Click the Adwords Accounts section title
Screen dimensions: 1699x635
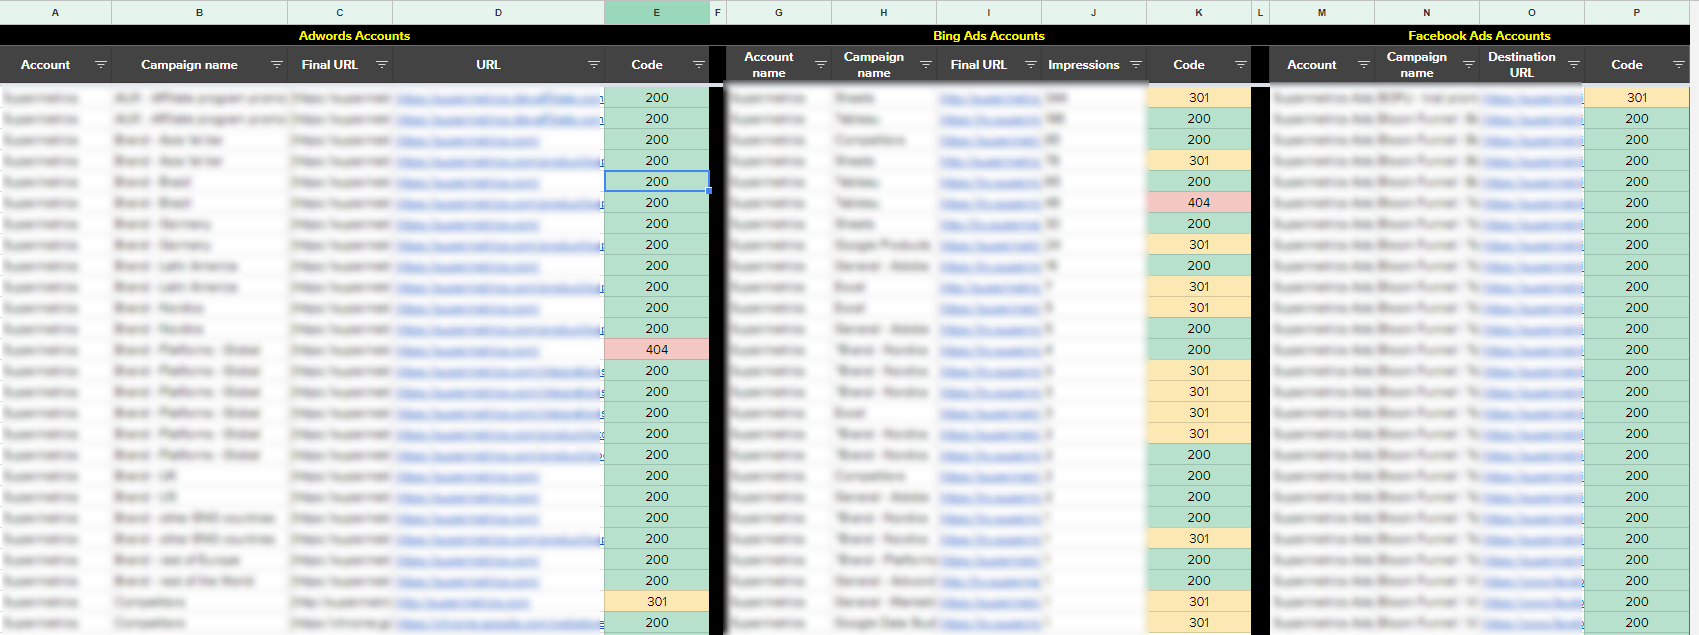click(354, 36)
